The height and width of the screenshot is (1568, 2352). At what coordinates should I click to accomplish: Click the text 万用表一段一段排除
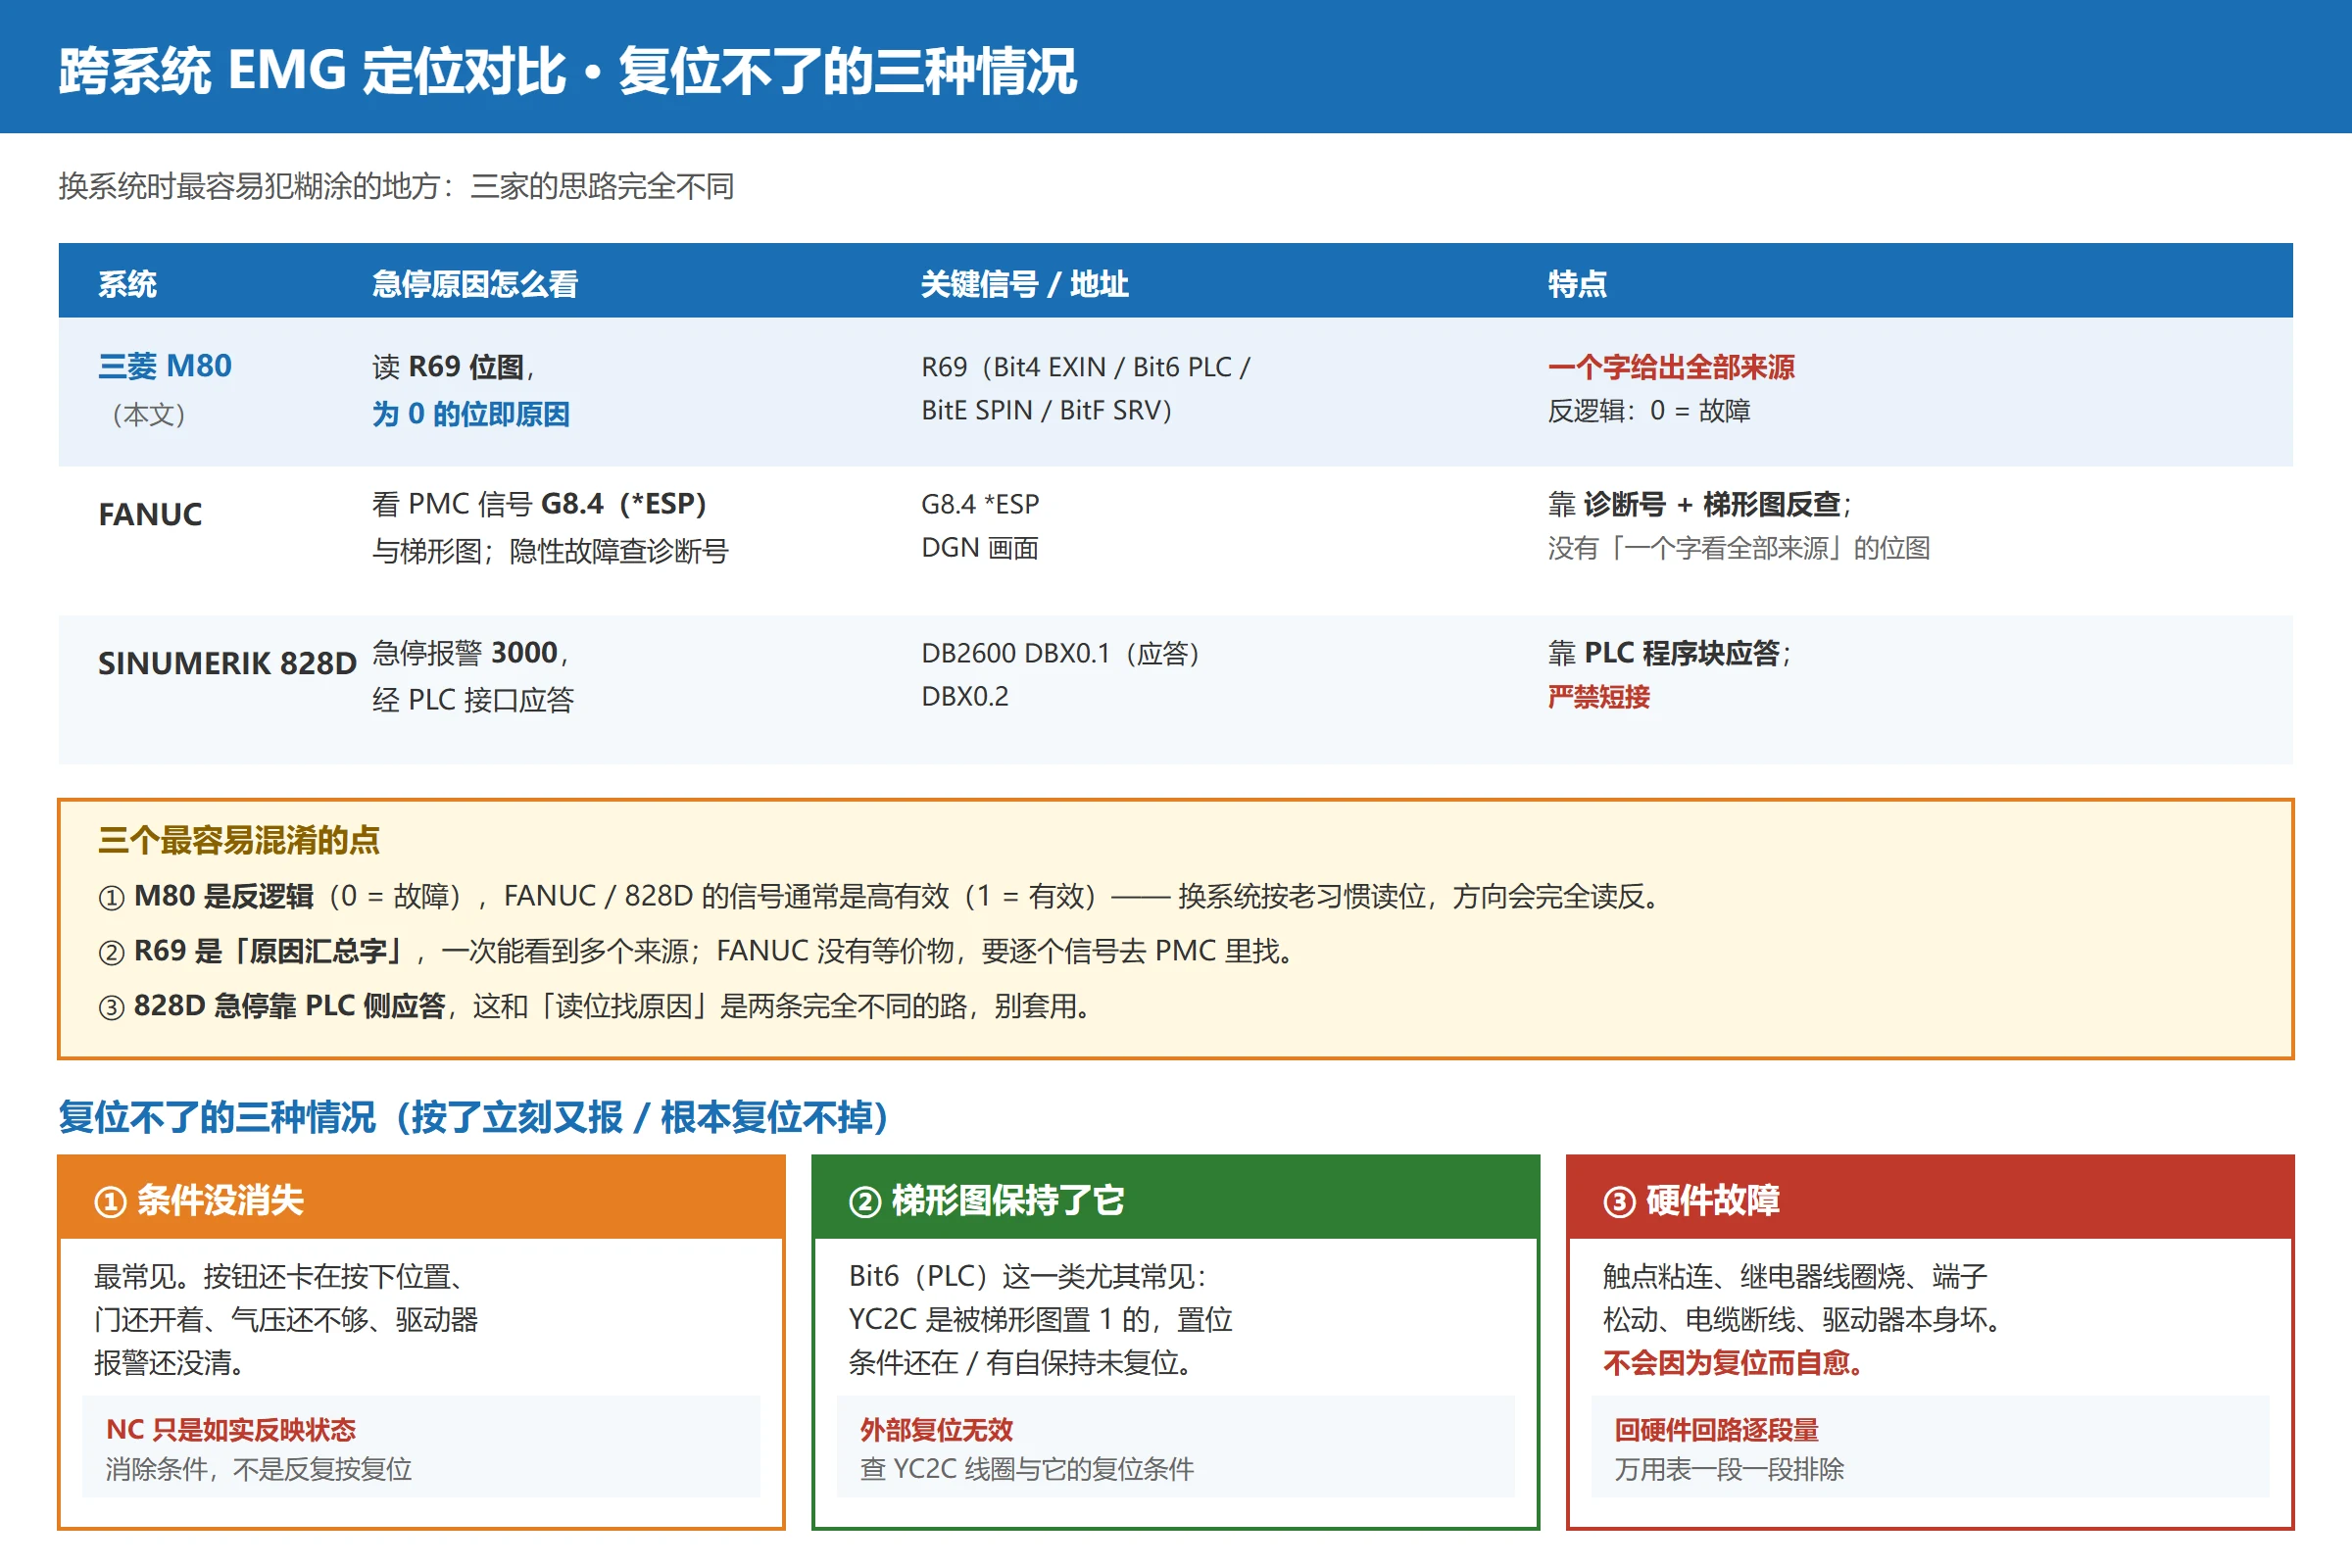pos(1729,1469)
